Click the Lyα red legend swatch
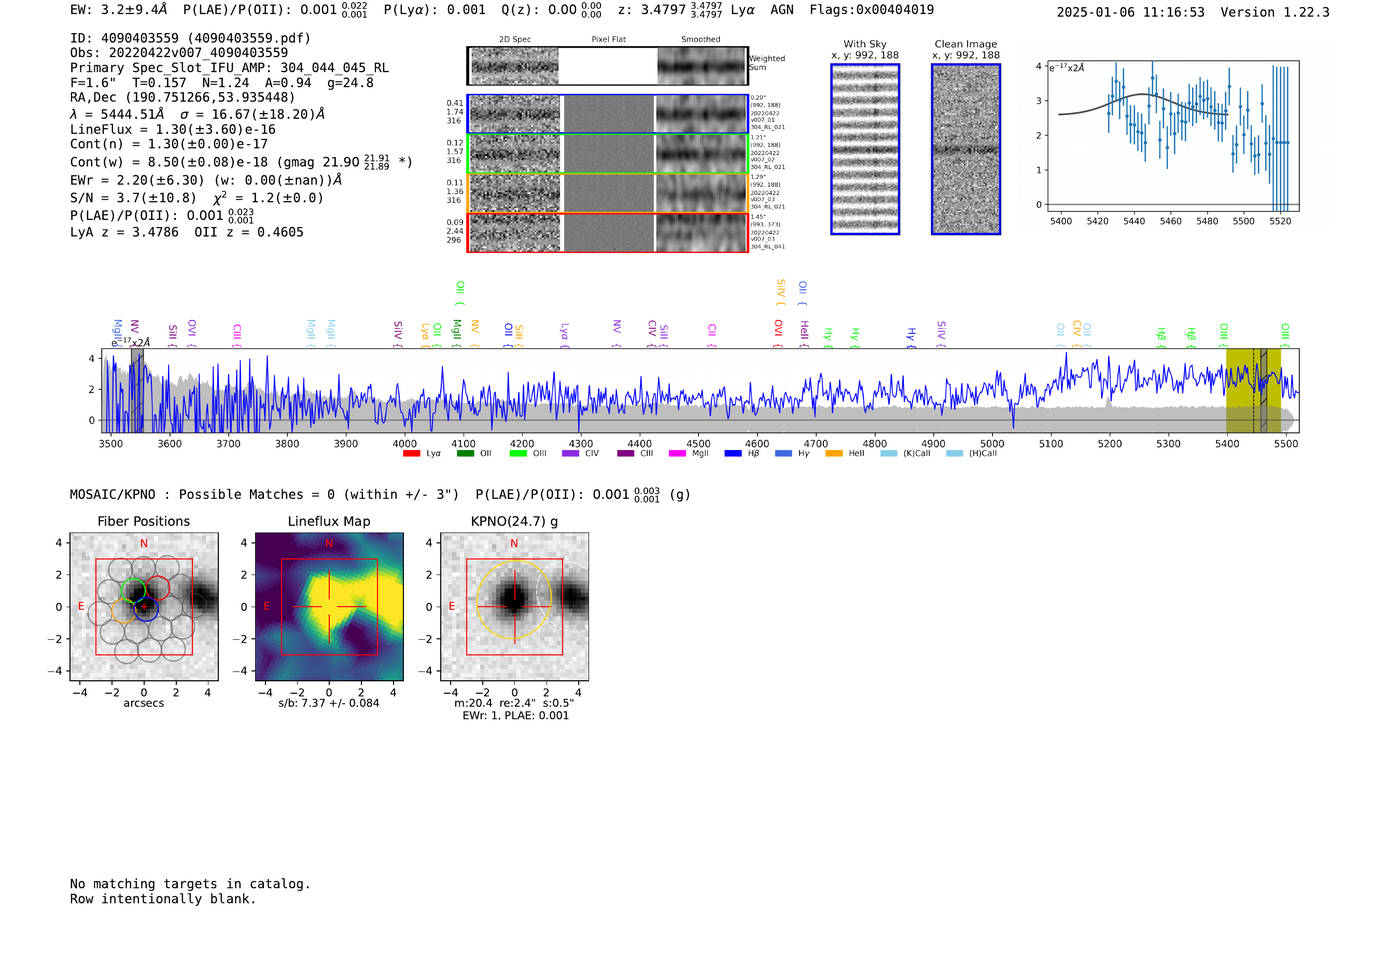Viewport: 1400px width, 953px height. click(x=411, y=454)
